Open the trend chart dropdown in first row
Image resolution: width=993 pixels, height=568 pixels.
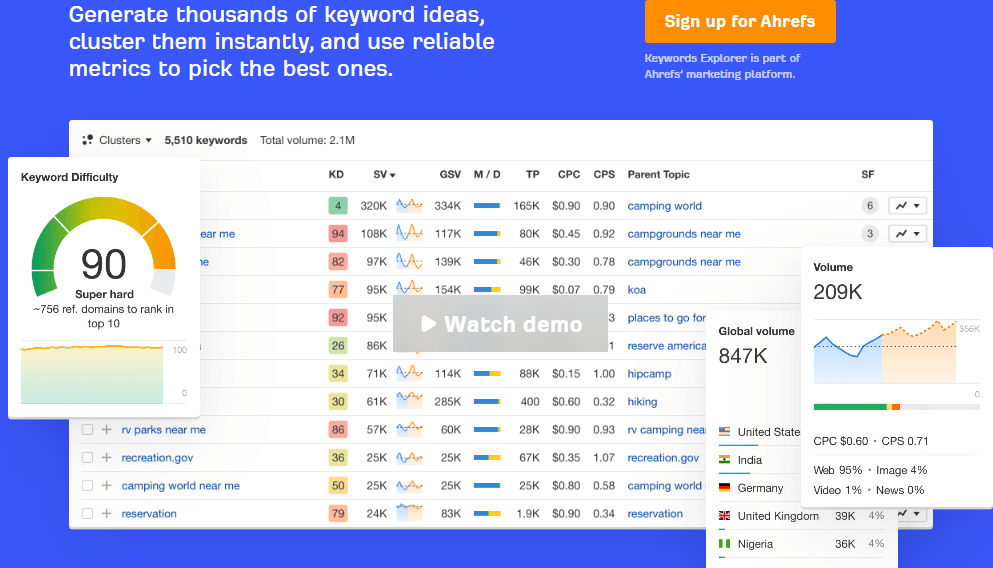tap(908, 206)
